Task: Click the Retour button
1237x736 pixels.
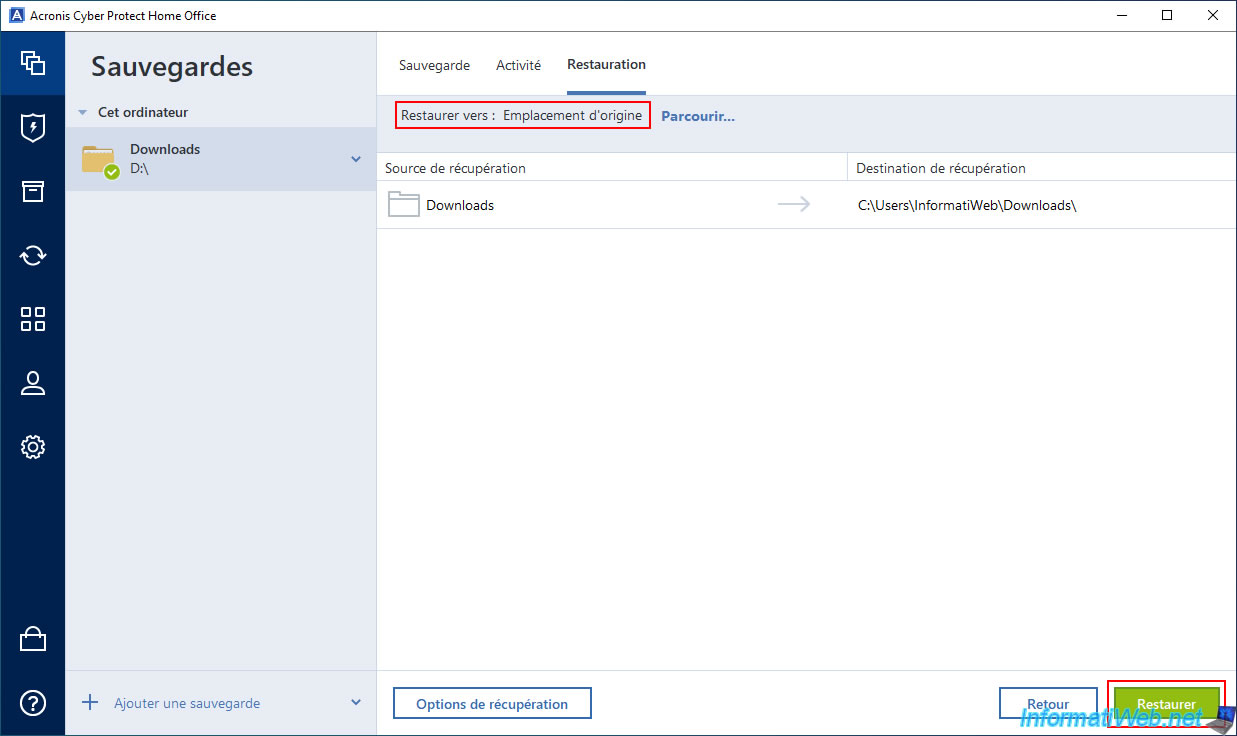Action: point(1048,703)
